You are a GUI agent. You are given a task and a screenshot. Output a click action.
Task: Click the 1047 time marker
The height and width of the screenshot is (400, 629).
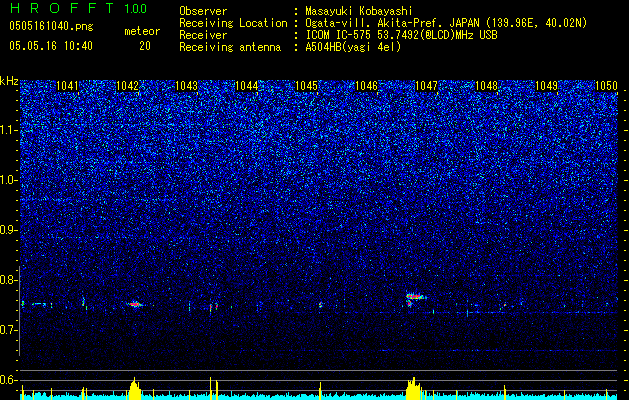(426, 86)
